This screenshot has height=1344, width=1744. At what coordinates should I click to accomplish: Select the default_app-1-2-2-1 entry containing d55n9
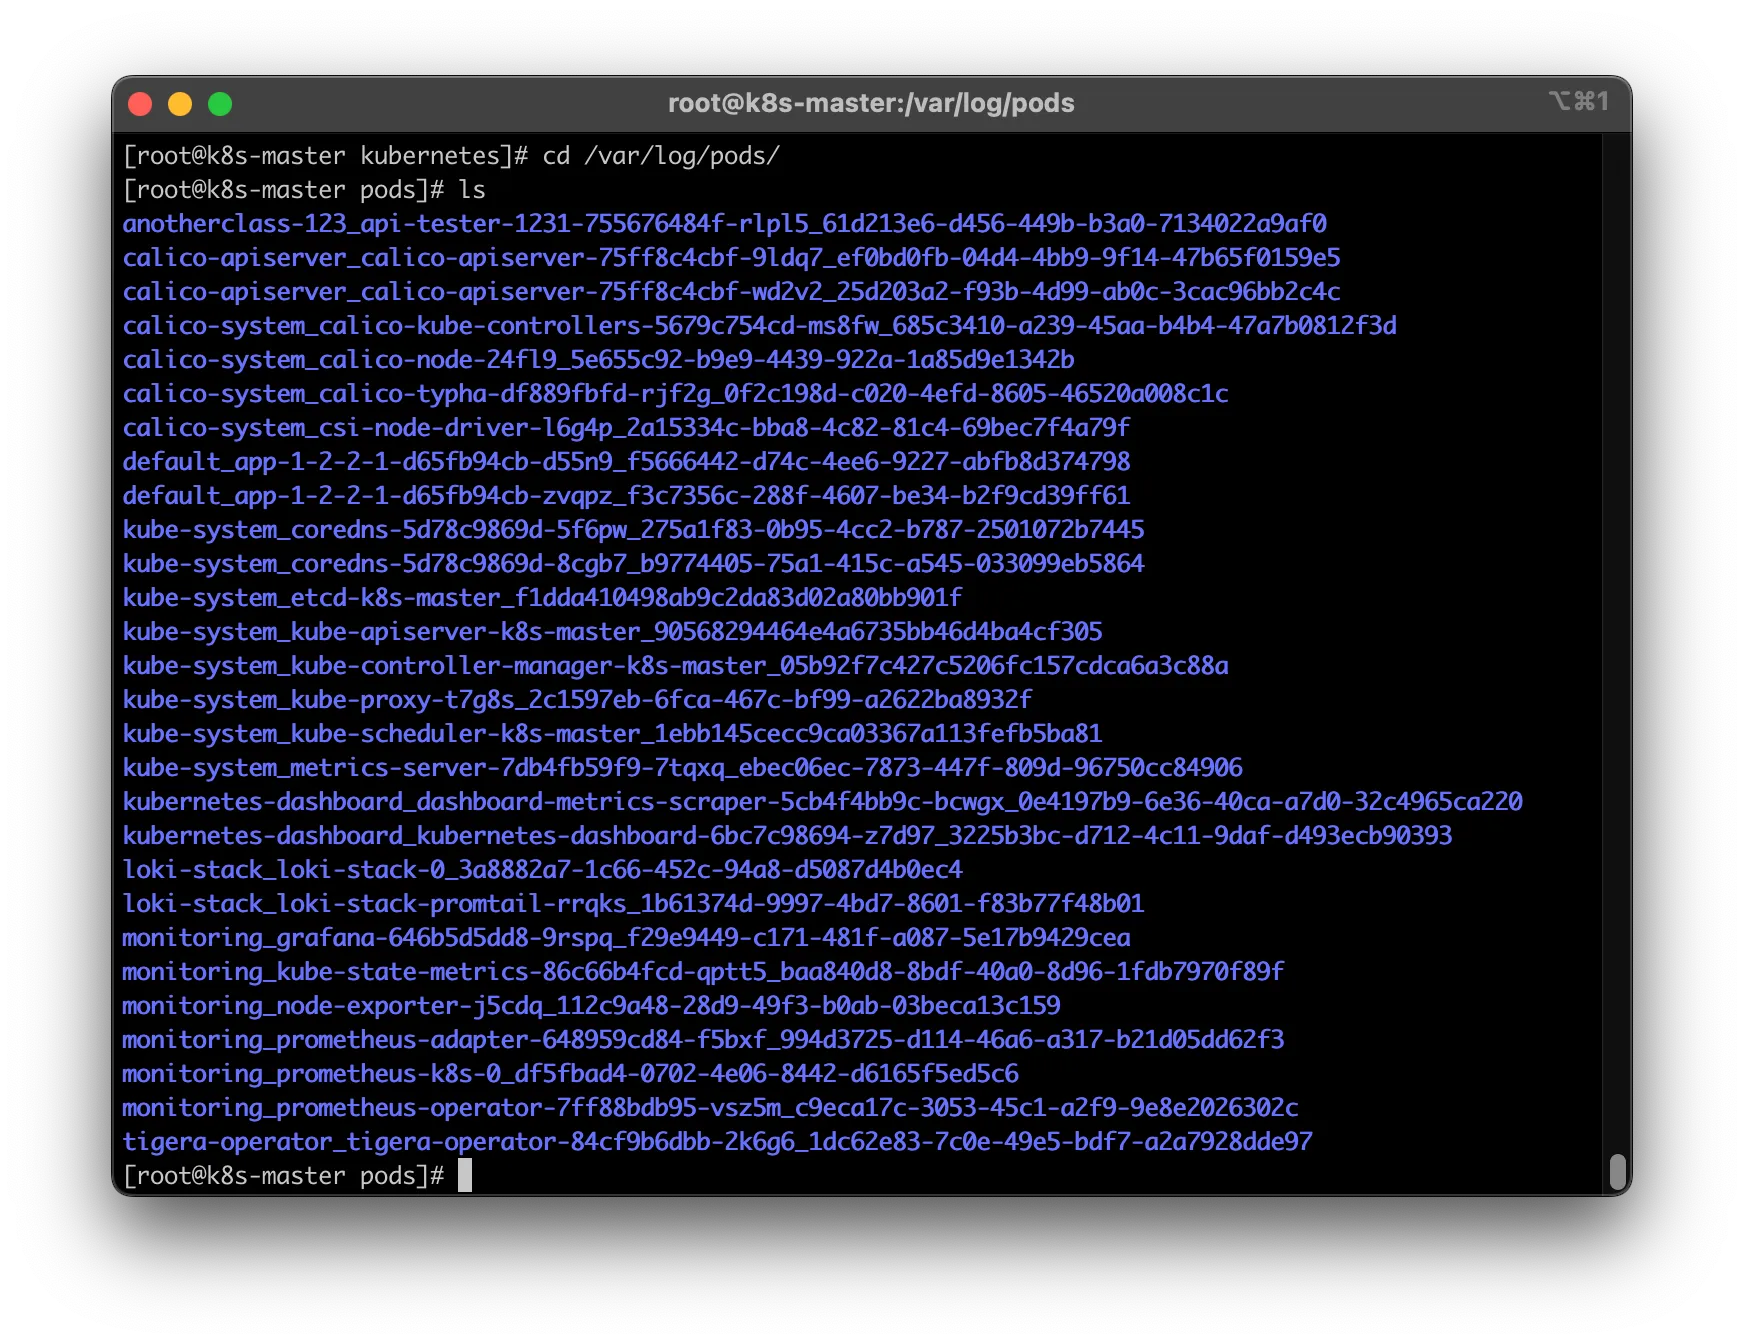627,462
